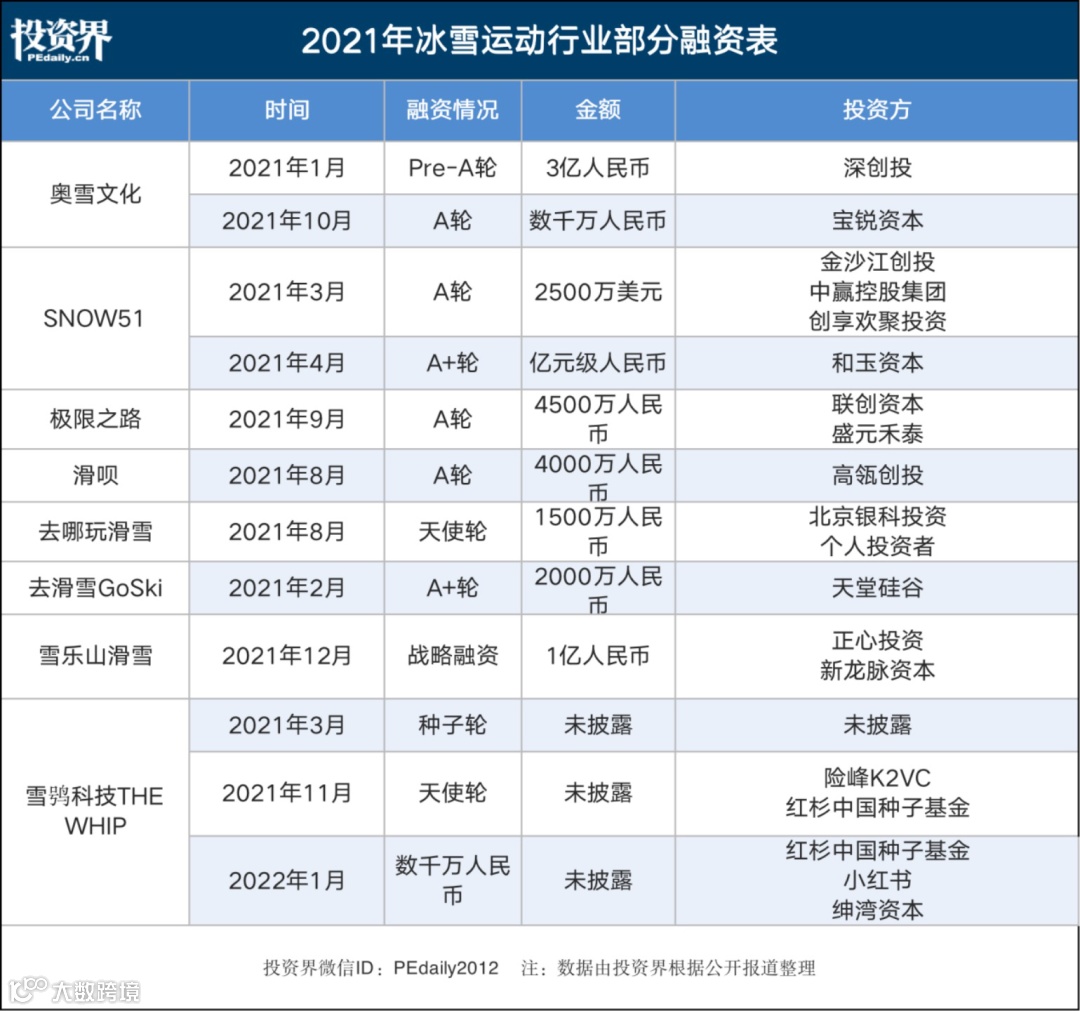Click the date 2021年9月
This screenshot has width=1080, height=1011.
[287, 419]
